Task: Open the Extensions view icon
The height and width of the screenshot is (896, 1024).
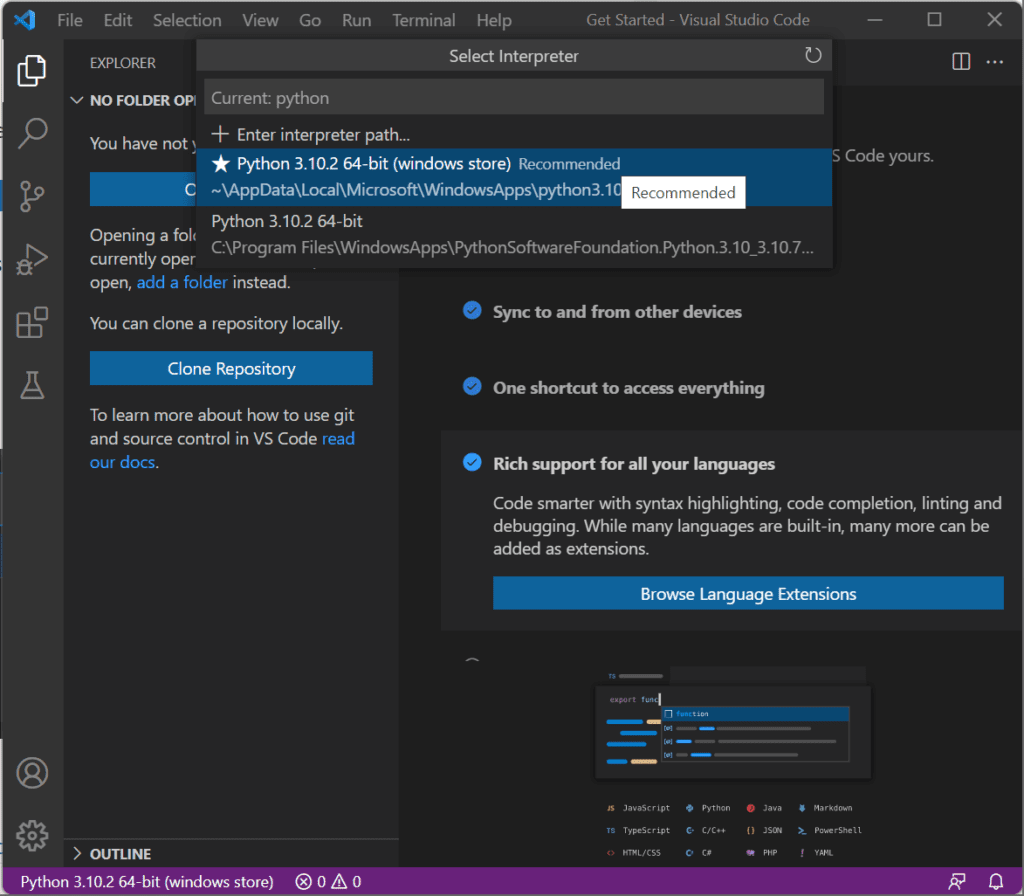Action: pos(32,322)
